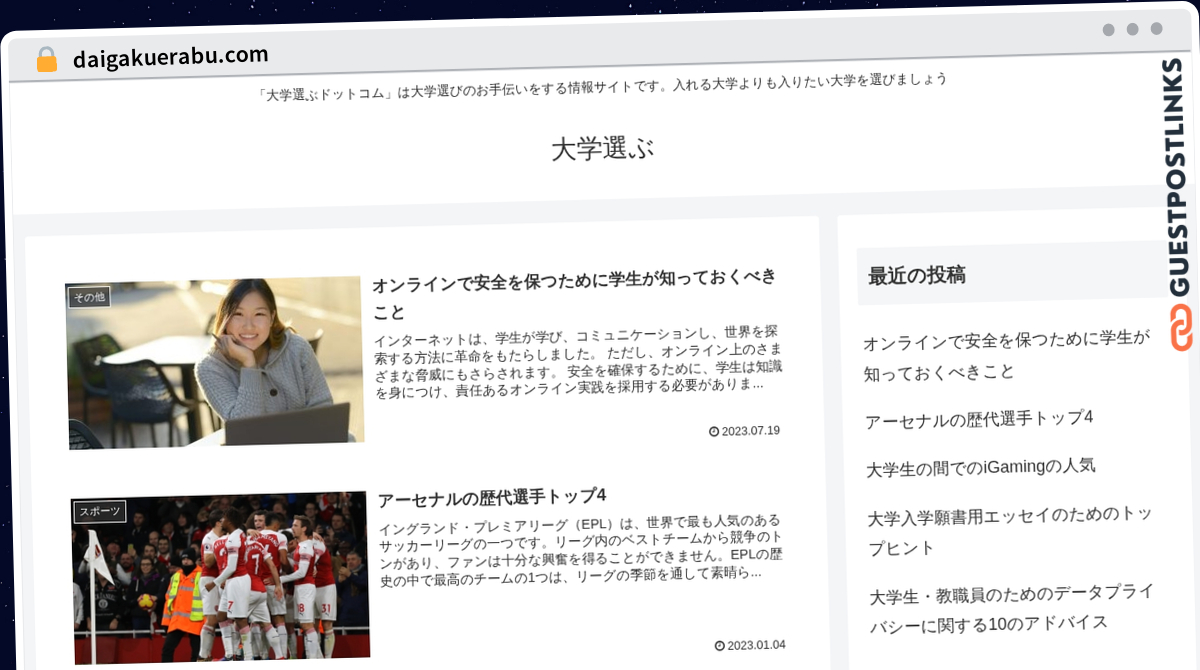Click the first gray window control dot
The height and width of the screenshot is (670, 1200).
[1108, 30]
